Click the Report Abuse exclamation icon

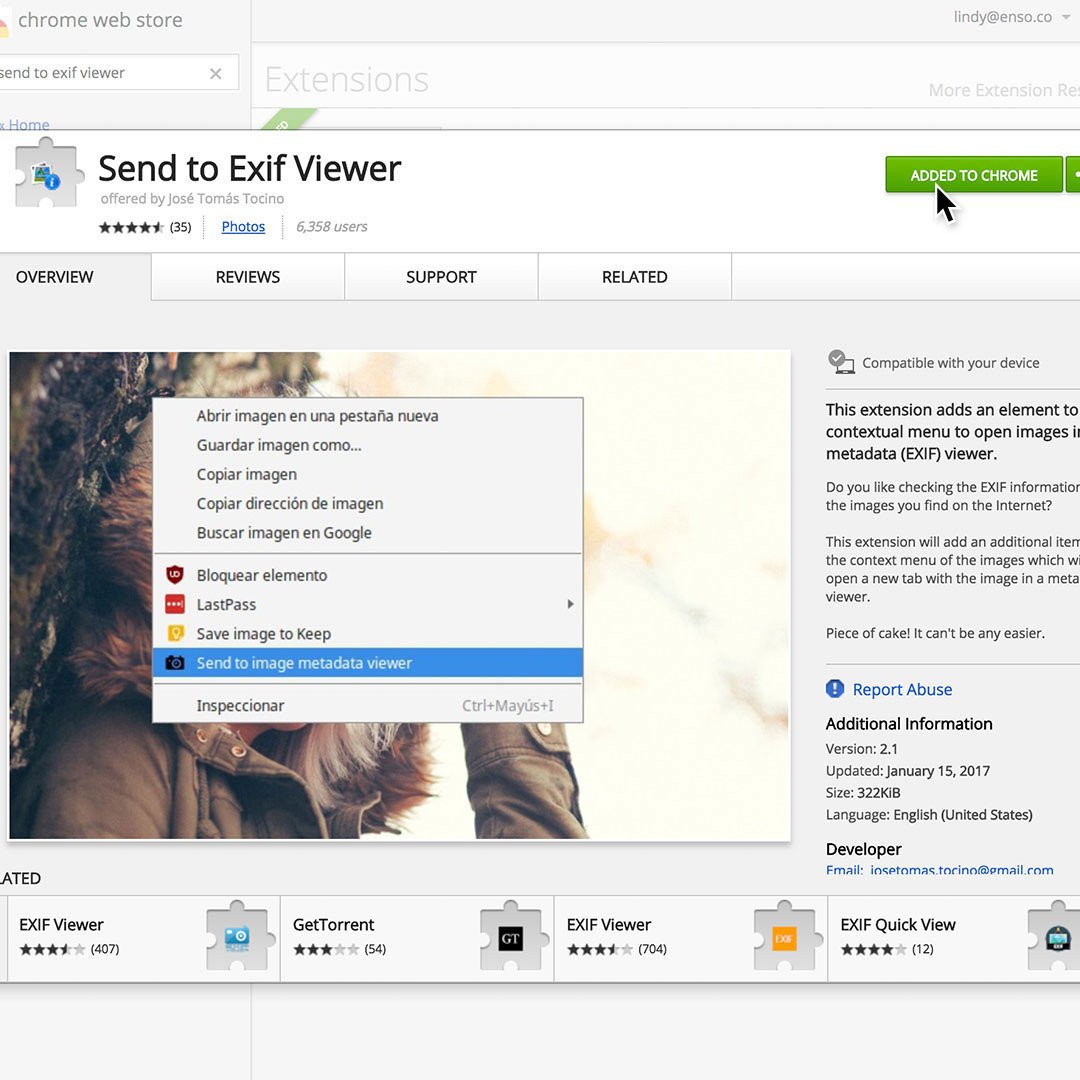[x=835, y=689]
